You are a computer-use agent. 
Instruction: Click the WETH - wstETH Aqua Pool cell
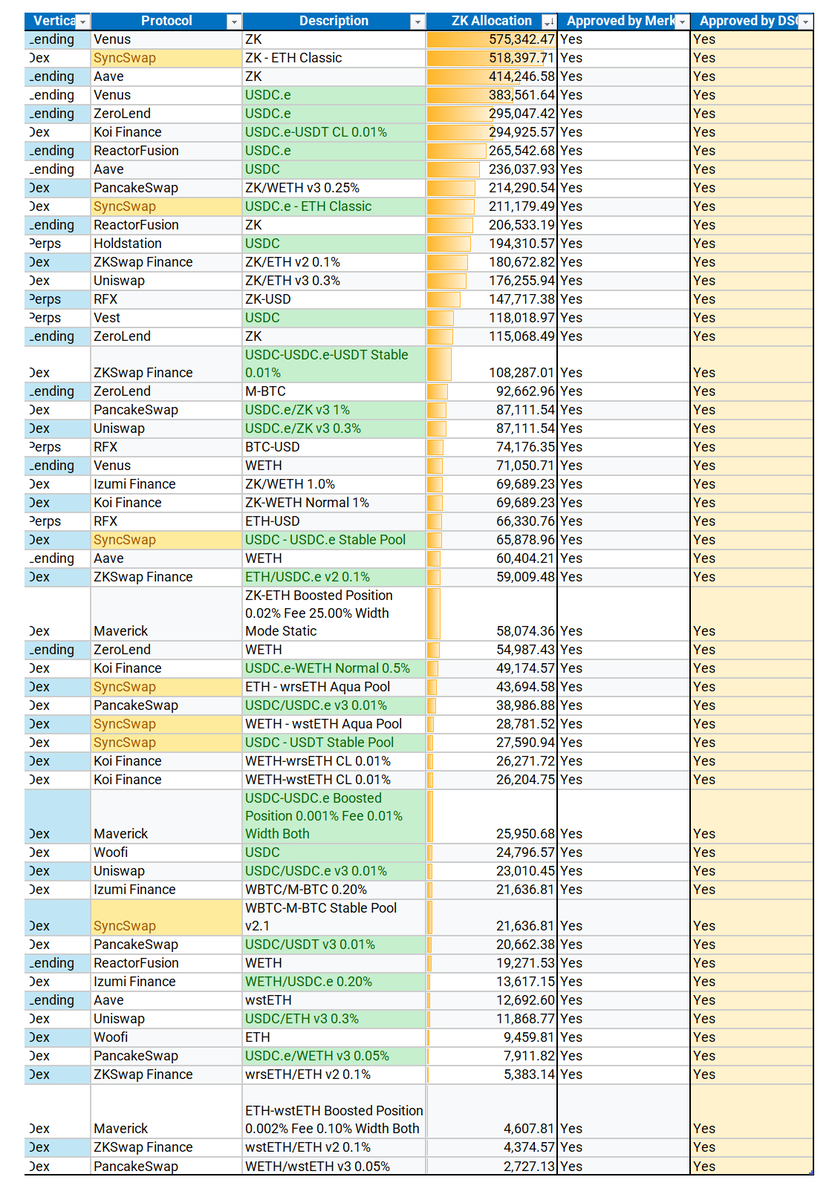click(334, 724)
